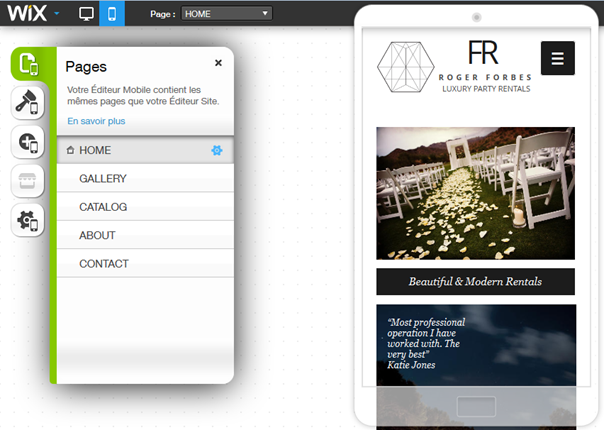Image resolution: width=604 pixels, height=430 pixels.
Task: Open the mobile settings gear tool
Action: tap(27, 220)
